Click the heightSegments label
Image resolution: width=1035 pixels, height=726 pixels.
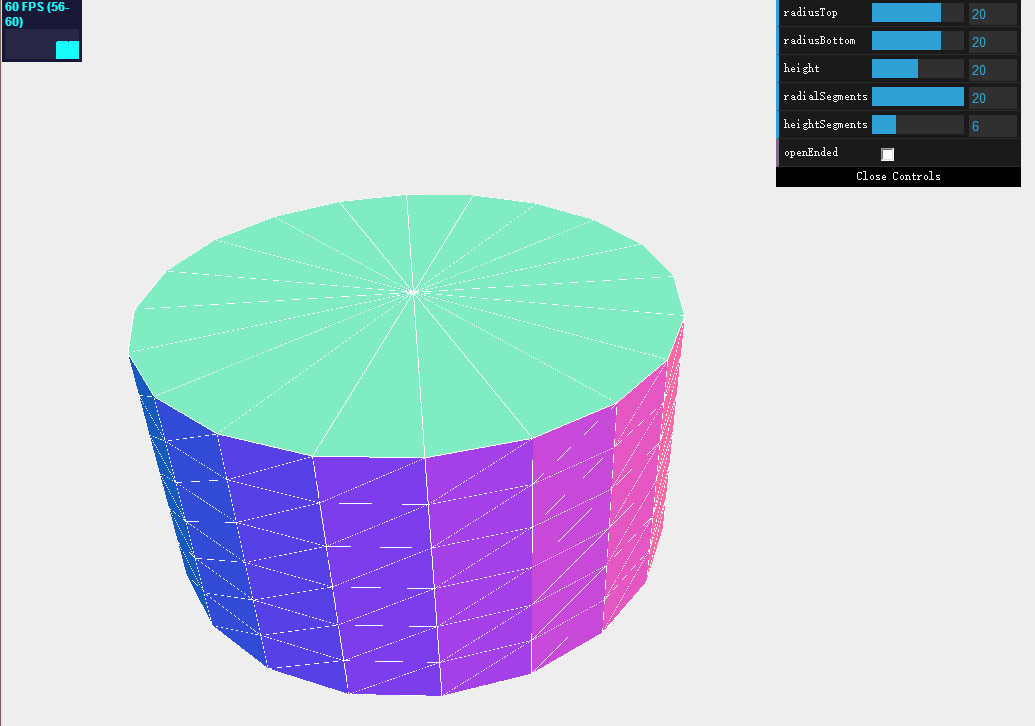(x=825, y=125)
